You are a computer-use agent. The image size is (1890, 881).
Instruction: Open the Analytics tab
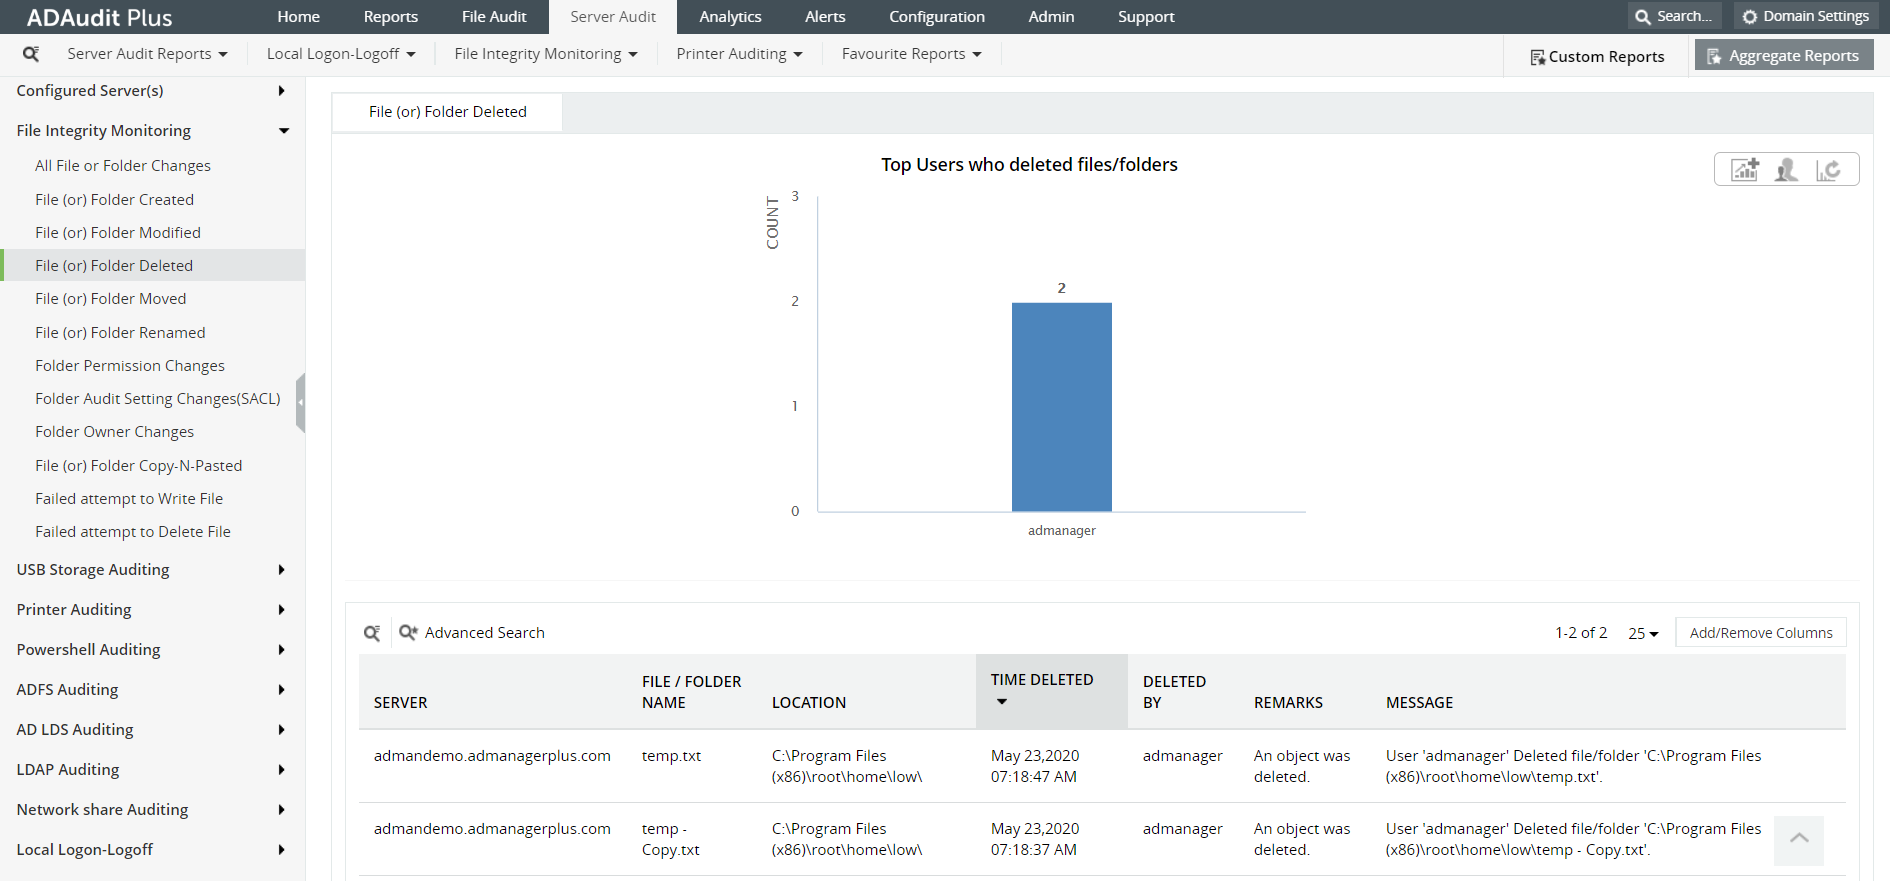click(730, 17)
